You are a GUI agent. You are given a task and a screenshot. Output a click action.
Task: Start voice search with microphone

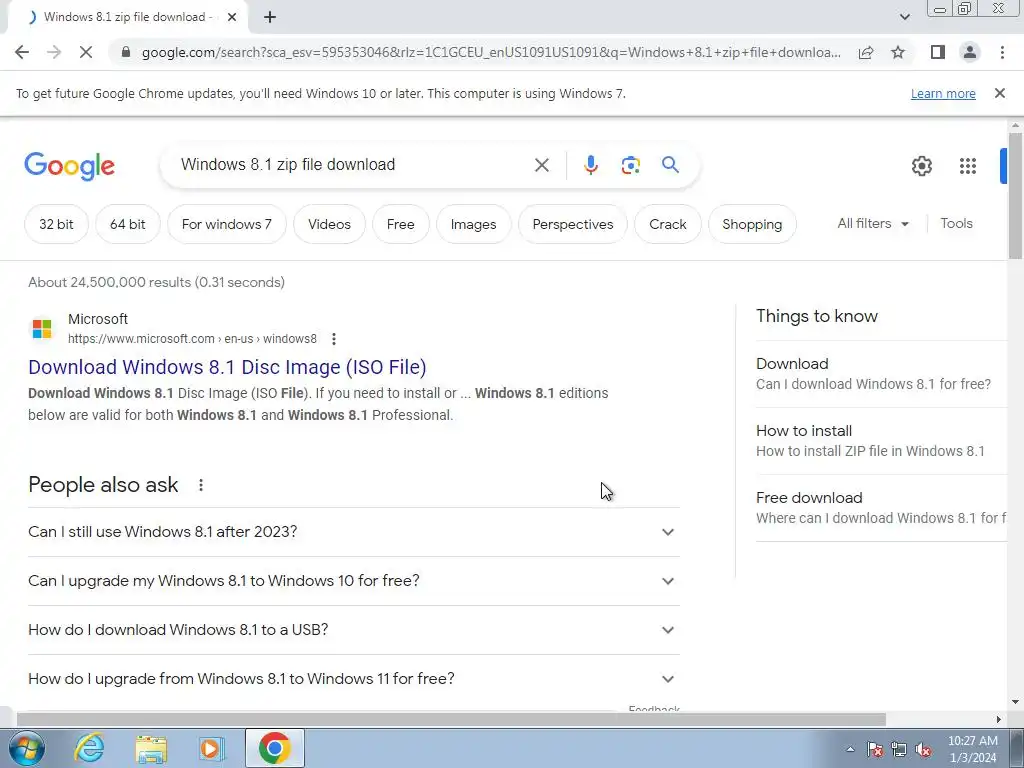(x=590, y=165)
